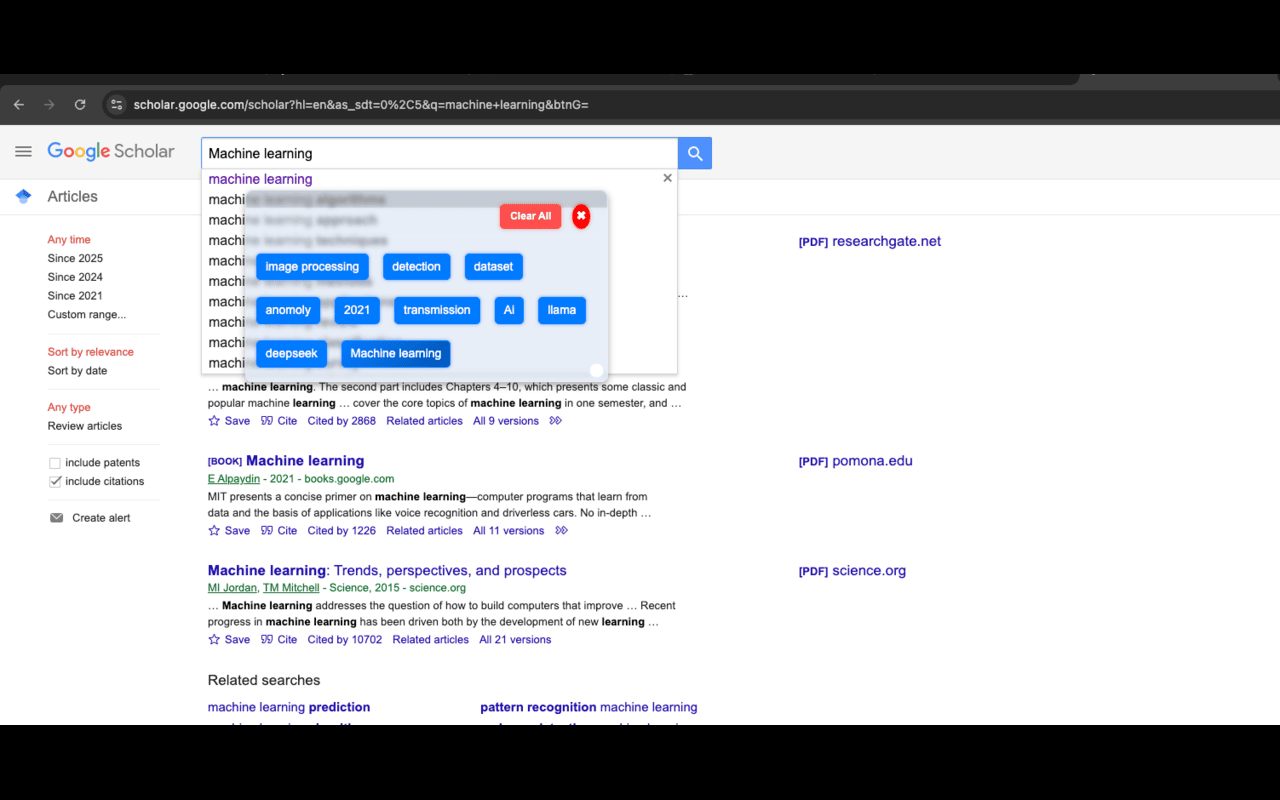Open the hamburger menu next to Google Scholar
The image size is (1280, 800).
click(23, 152)
